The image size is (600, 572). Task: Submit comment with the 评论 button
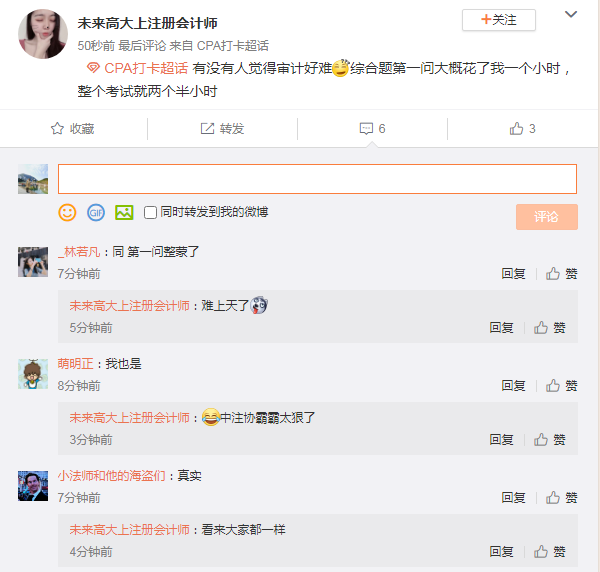546,217
